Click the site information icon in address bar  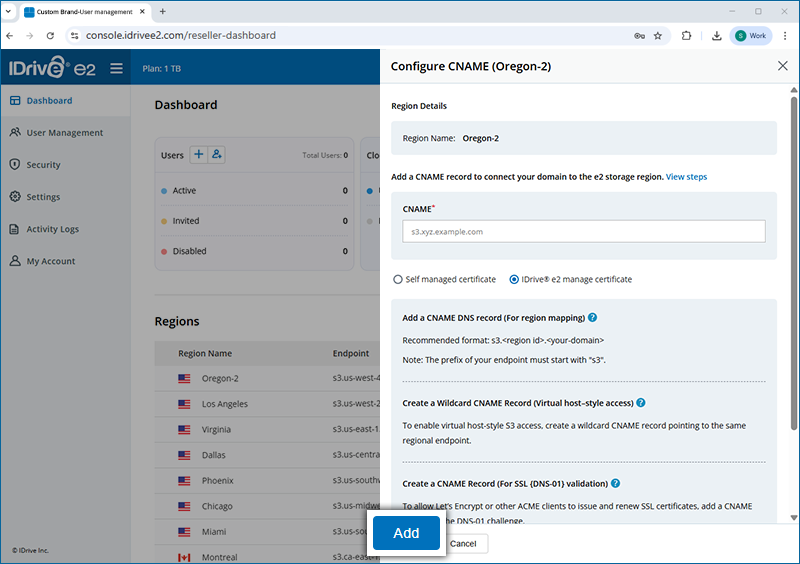coord(74,36)
